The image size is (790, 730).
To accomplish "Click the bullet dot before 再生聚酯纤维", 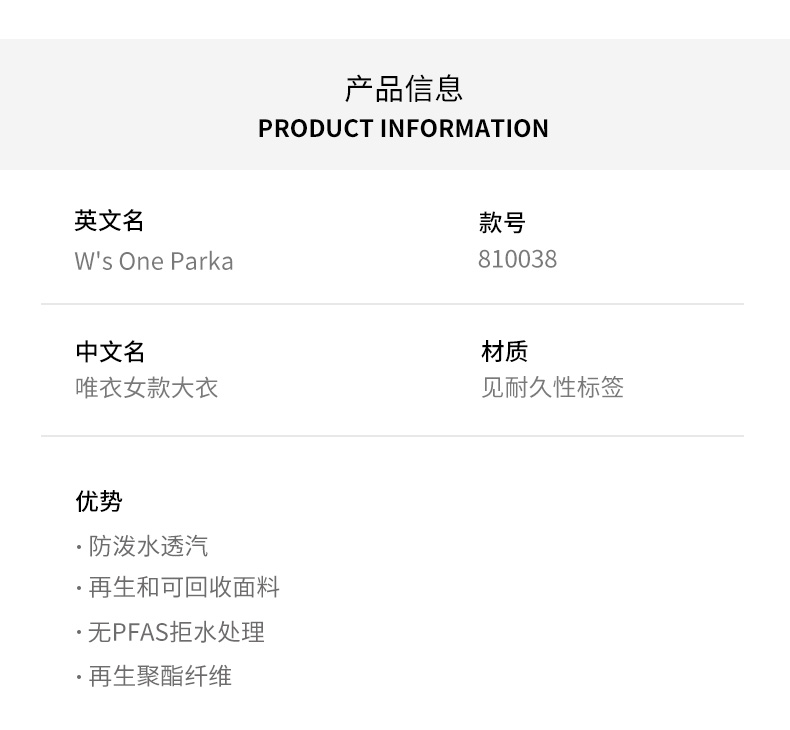I will (x=79, y=677).
